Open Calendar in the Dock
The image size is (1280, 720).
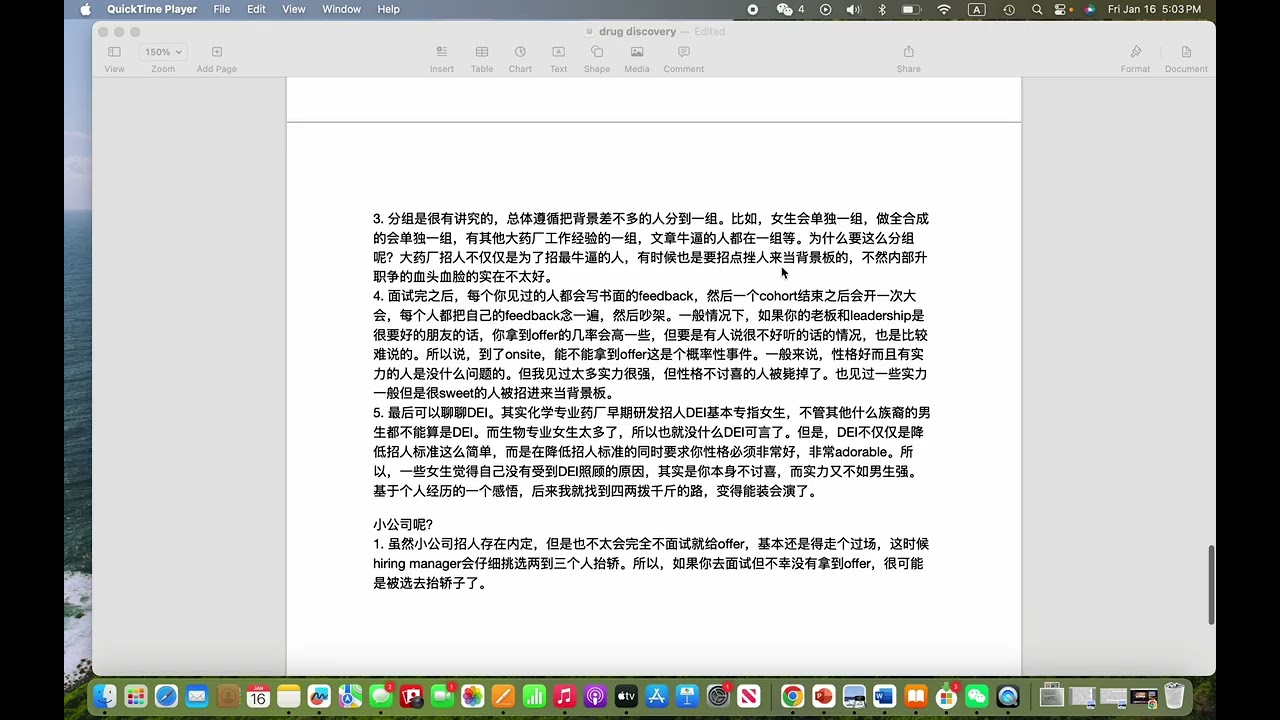[x=258, y=696]
